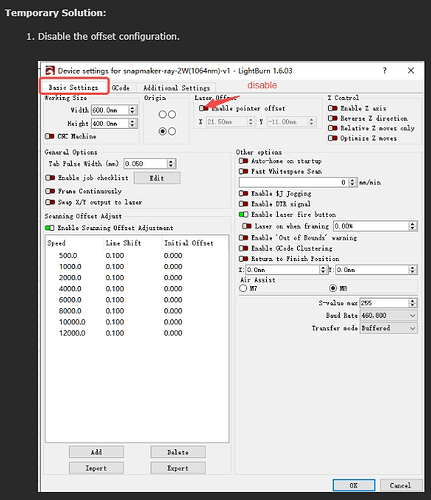Image resolution: width=431 pixels, height=500 pixels.
Task: Click the Speed column header
Action: (75, 243)
